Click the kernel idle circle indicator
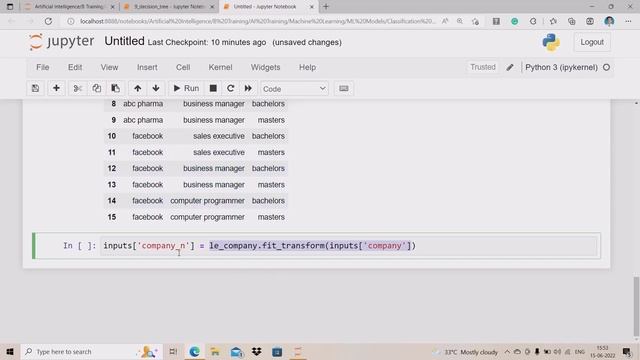640x360 pixels. coord(607,67)
